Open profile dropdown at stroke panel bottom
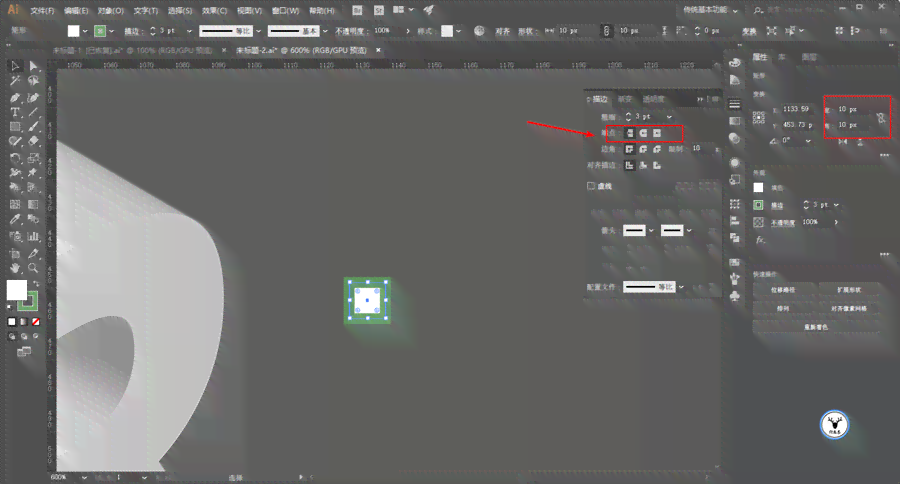Viewport: 900px width, 484px height. tap(681, 286)
